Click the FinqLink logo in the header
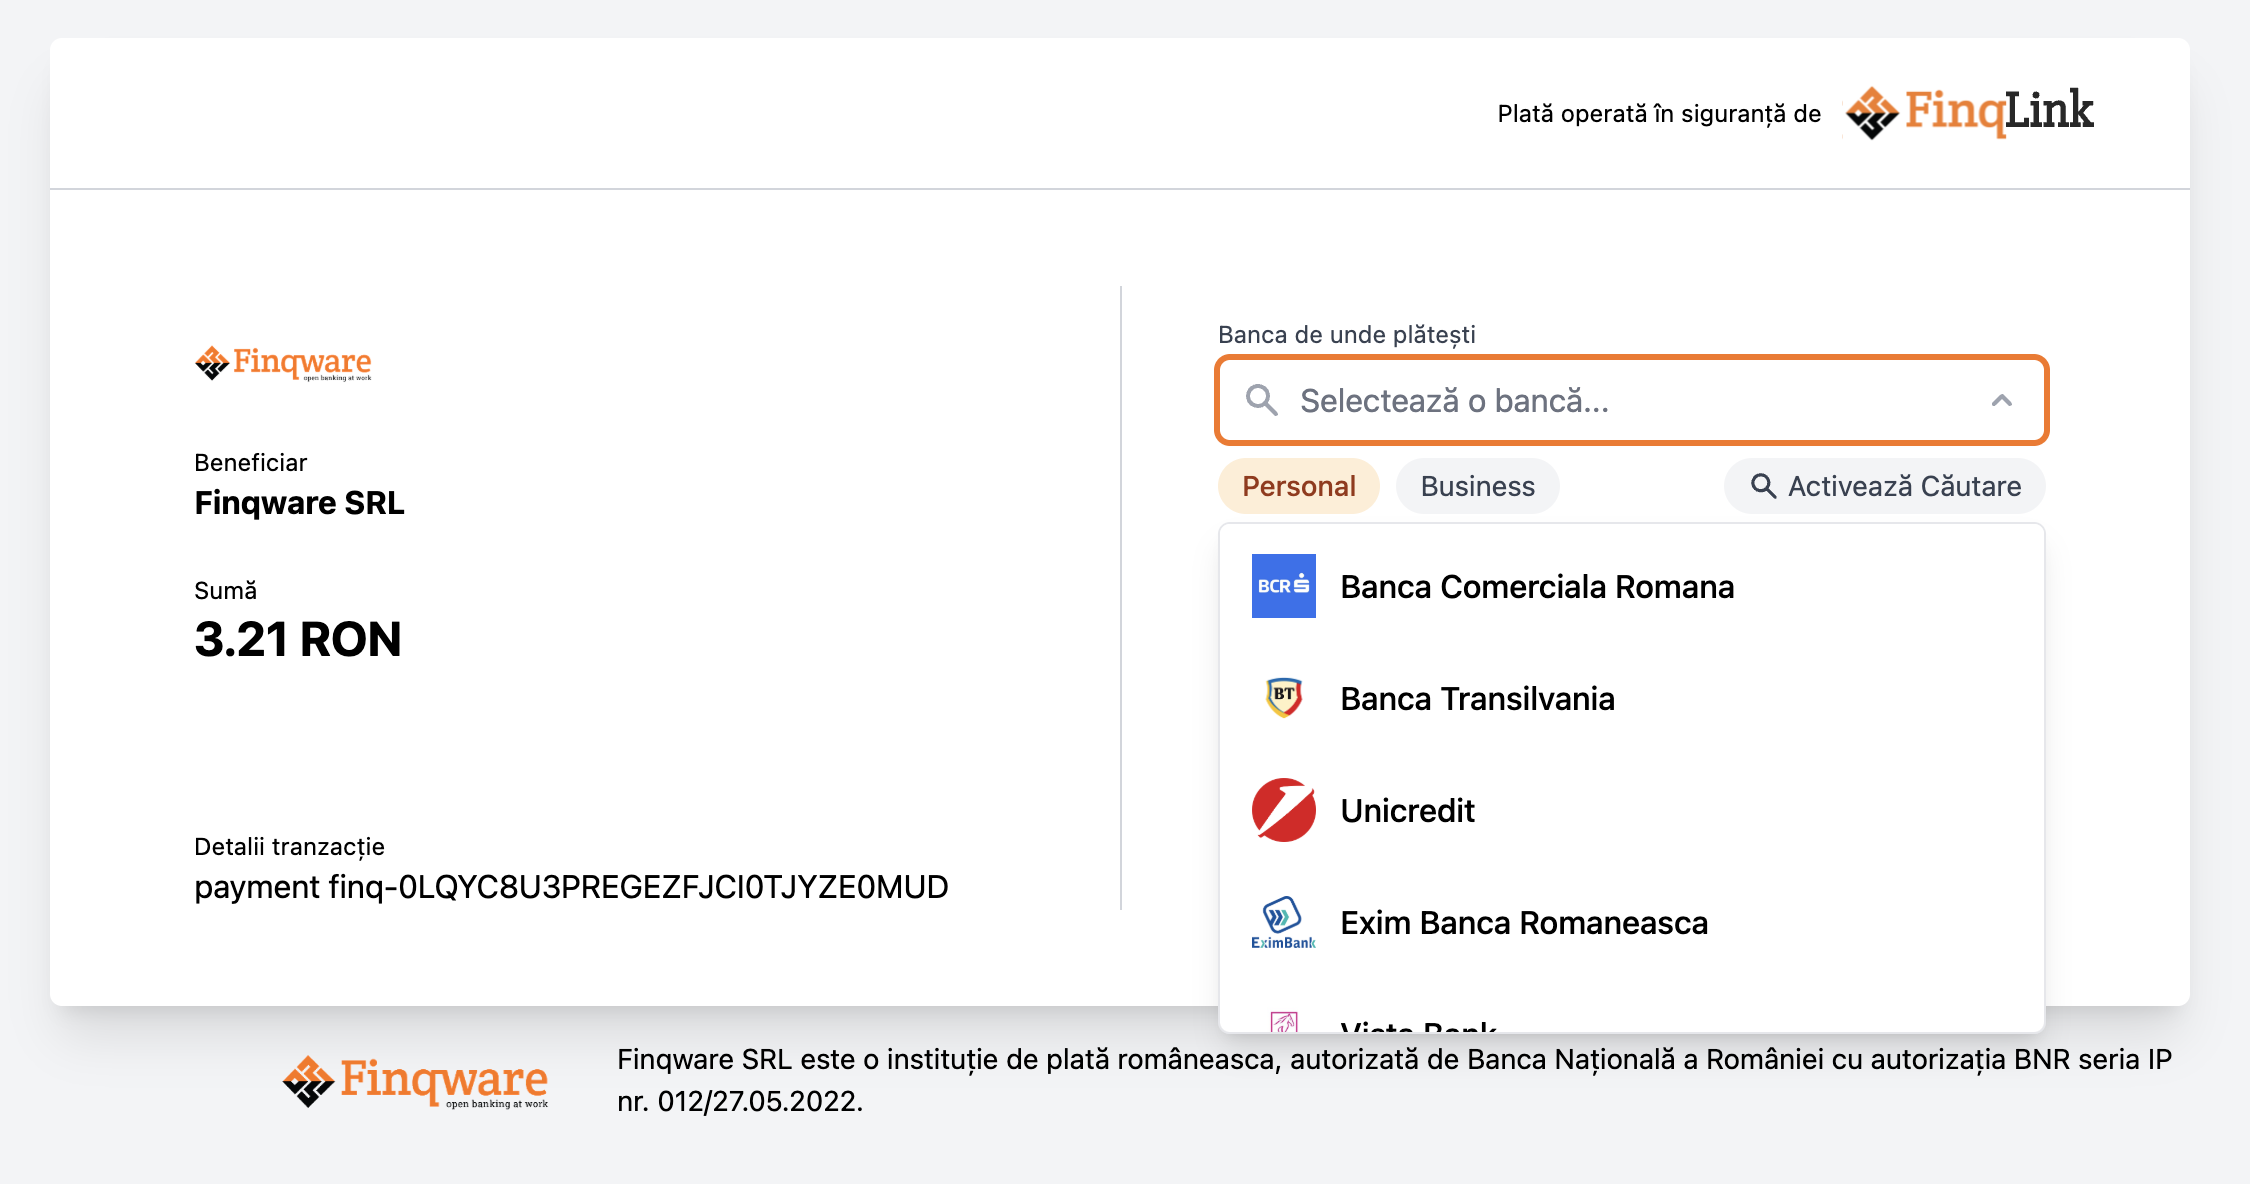Screen dimensions: 2250x1184 tap(1967, 111)
